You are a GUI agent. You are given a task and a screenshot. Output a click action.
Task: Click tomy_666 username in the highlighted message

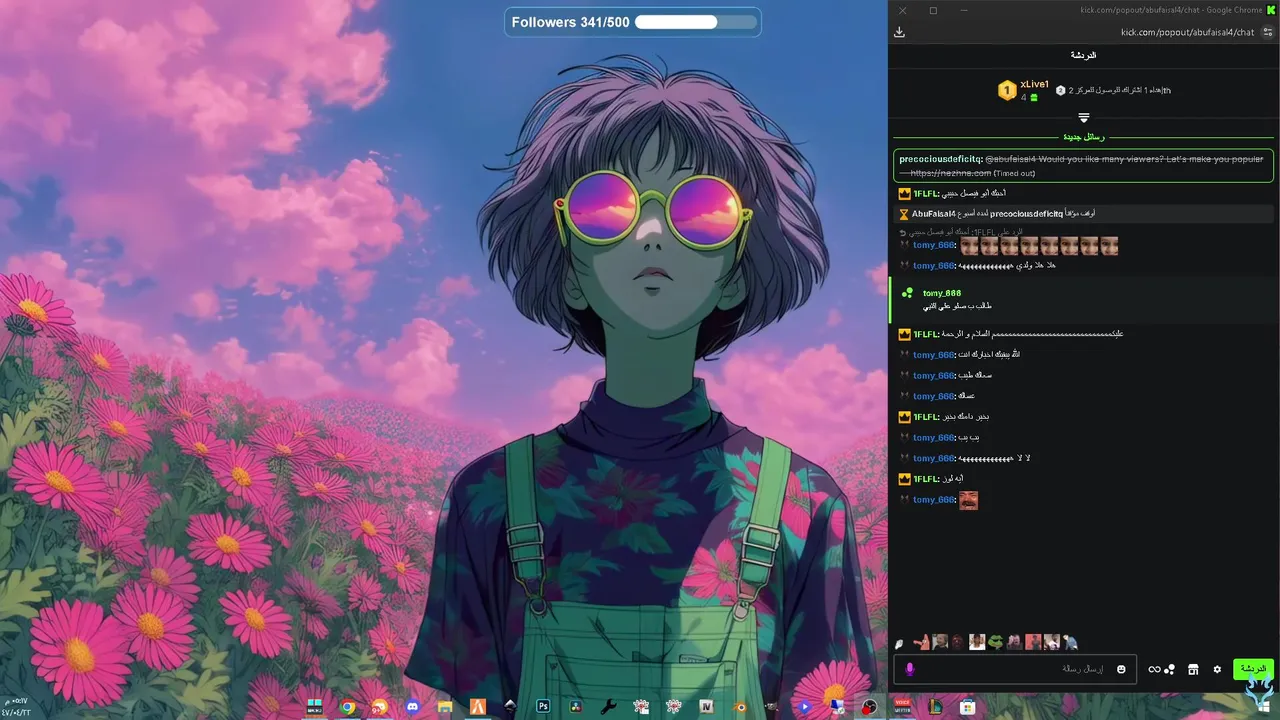(x=942, y=293)
